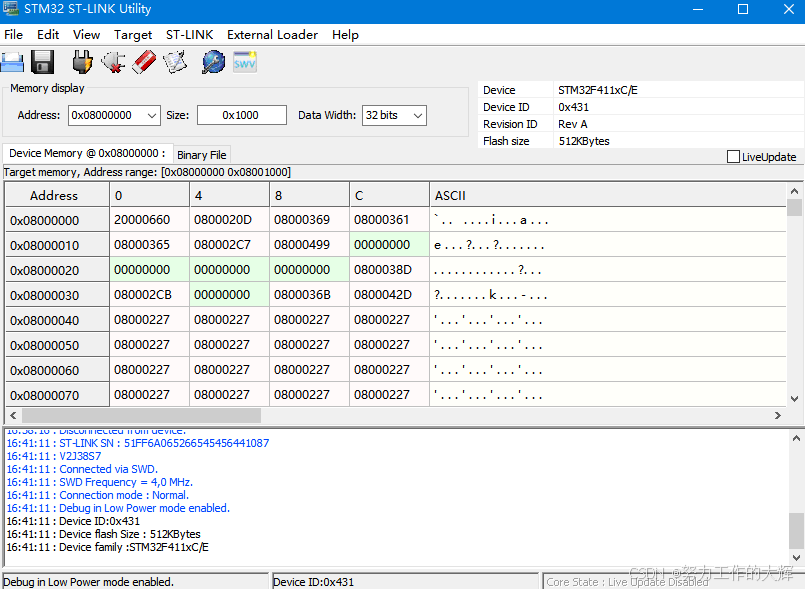Click the ST-LINK Utility title bar app icon
The image size is (805, 589).
pyautogui.click(x=10, y=9)
